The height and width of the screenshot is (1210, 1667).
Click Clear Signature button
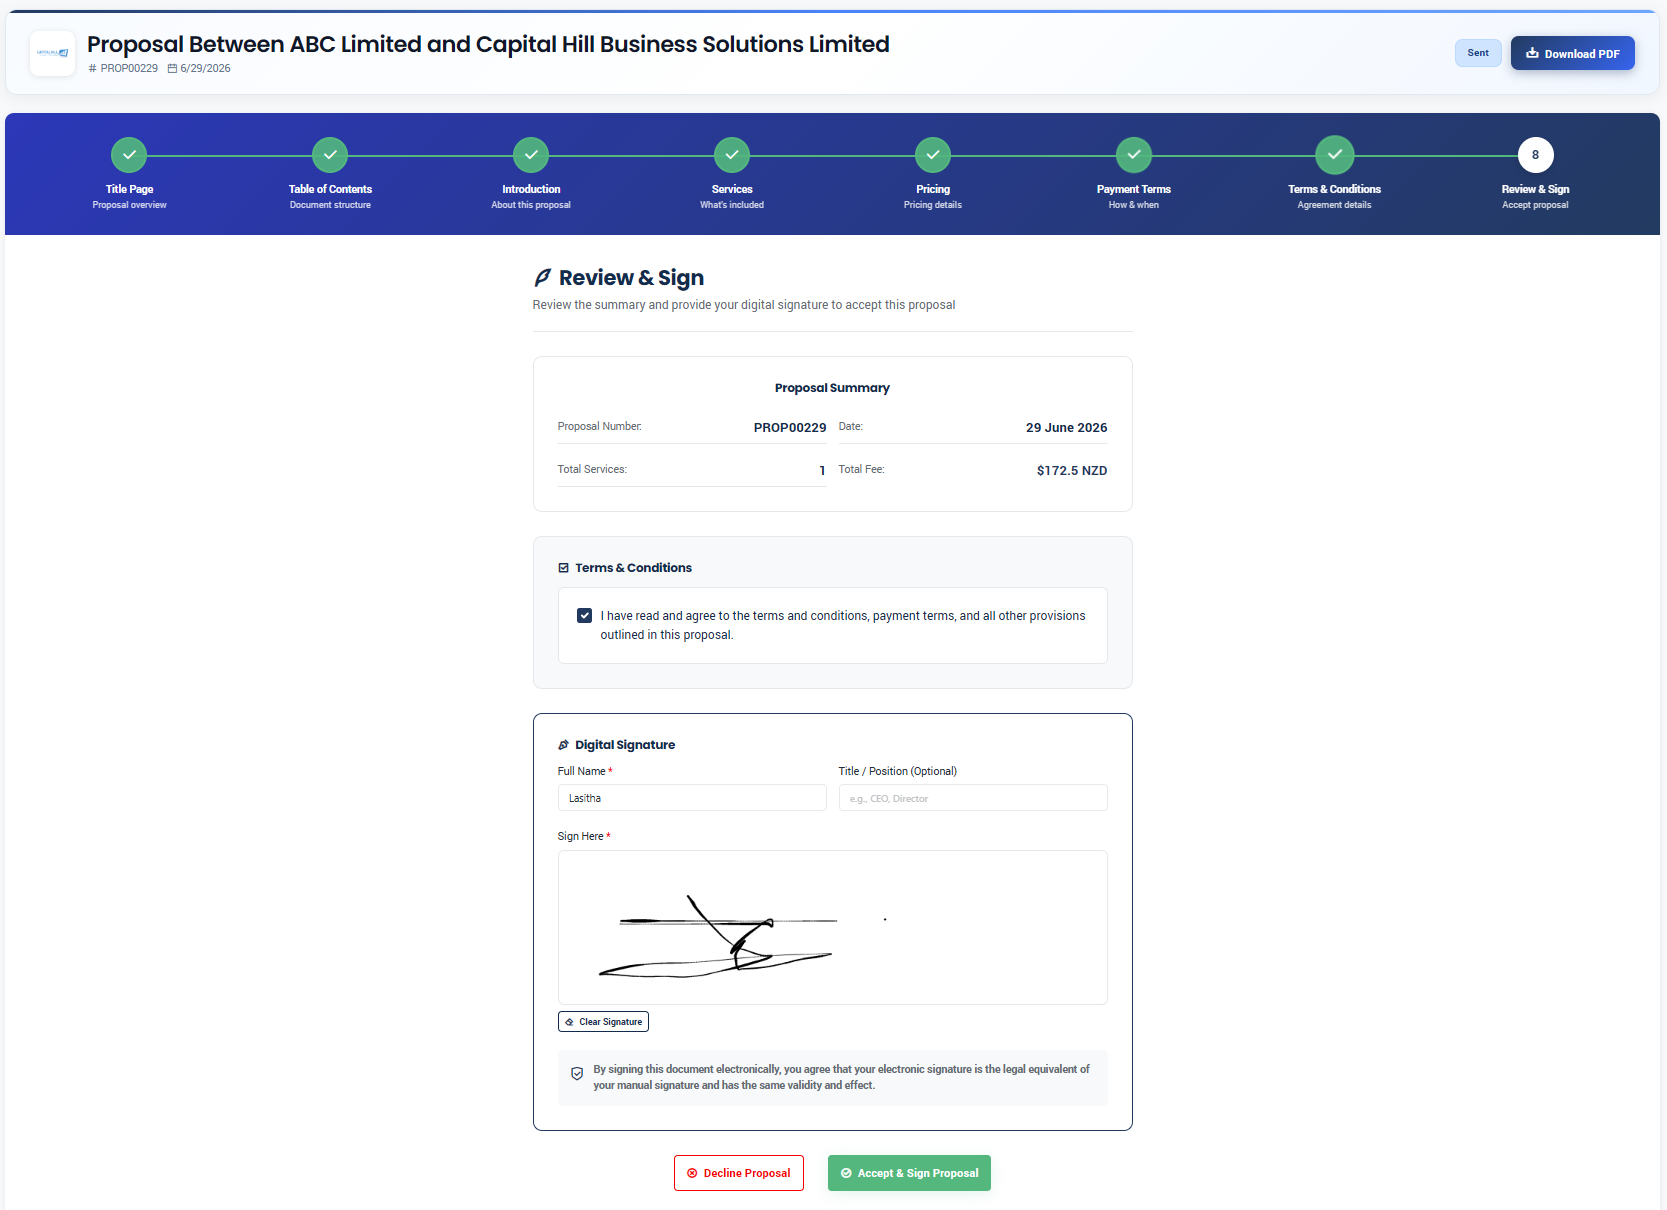(603, 1021)
